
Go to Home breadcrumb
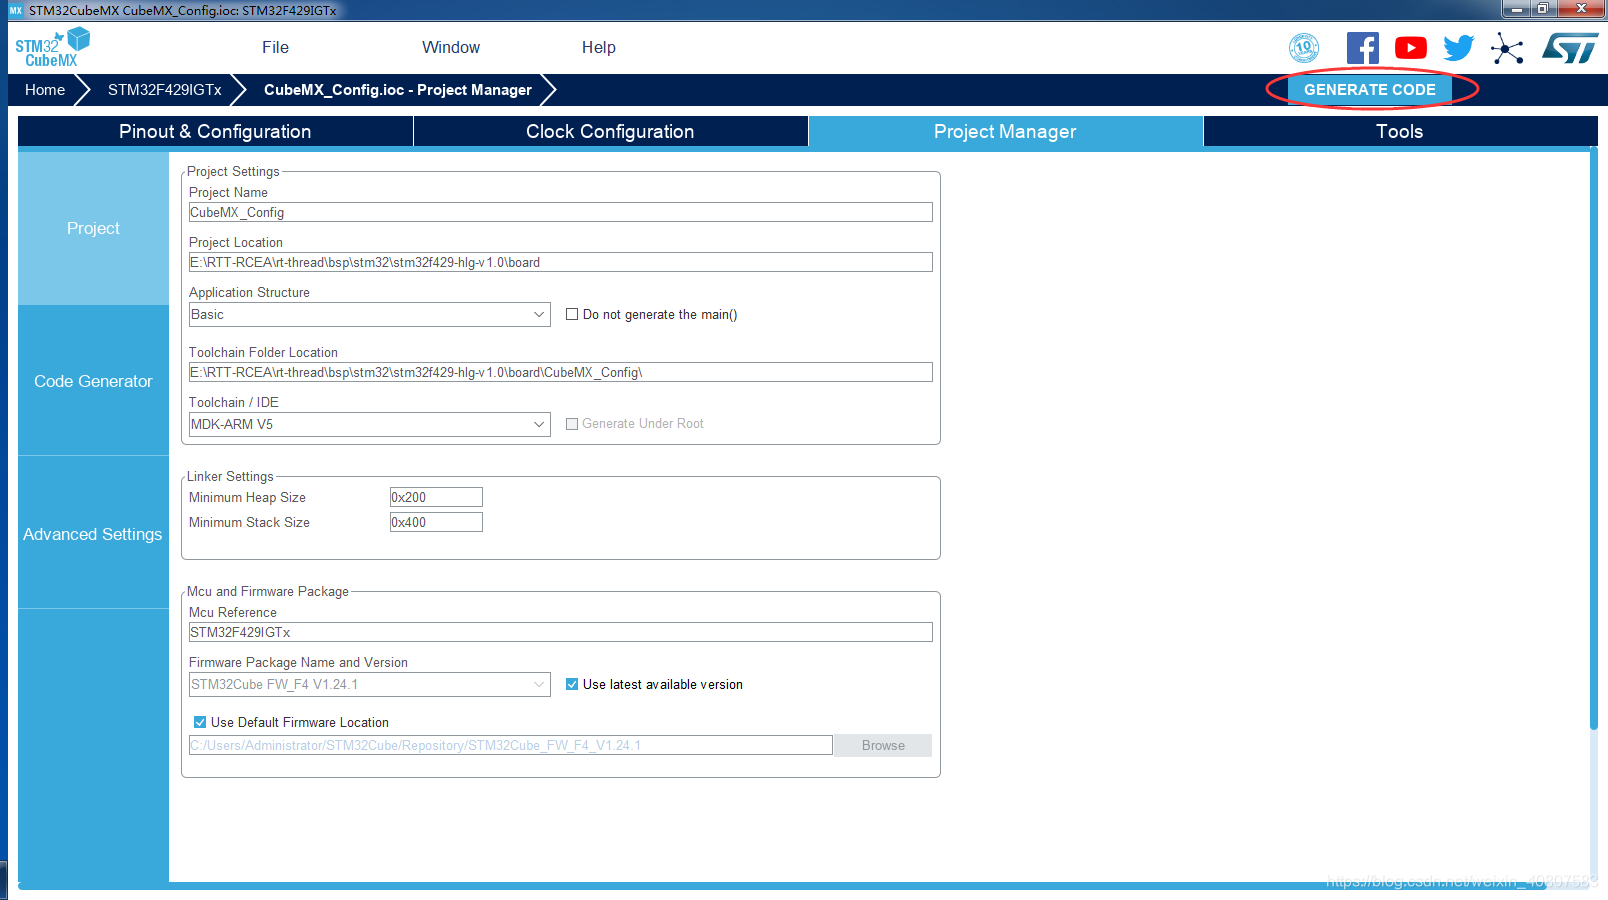pos(45,90)
